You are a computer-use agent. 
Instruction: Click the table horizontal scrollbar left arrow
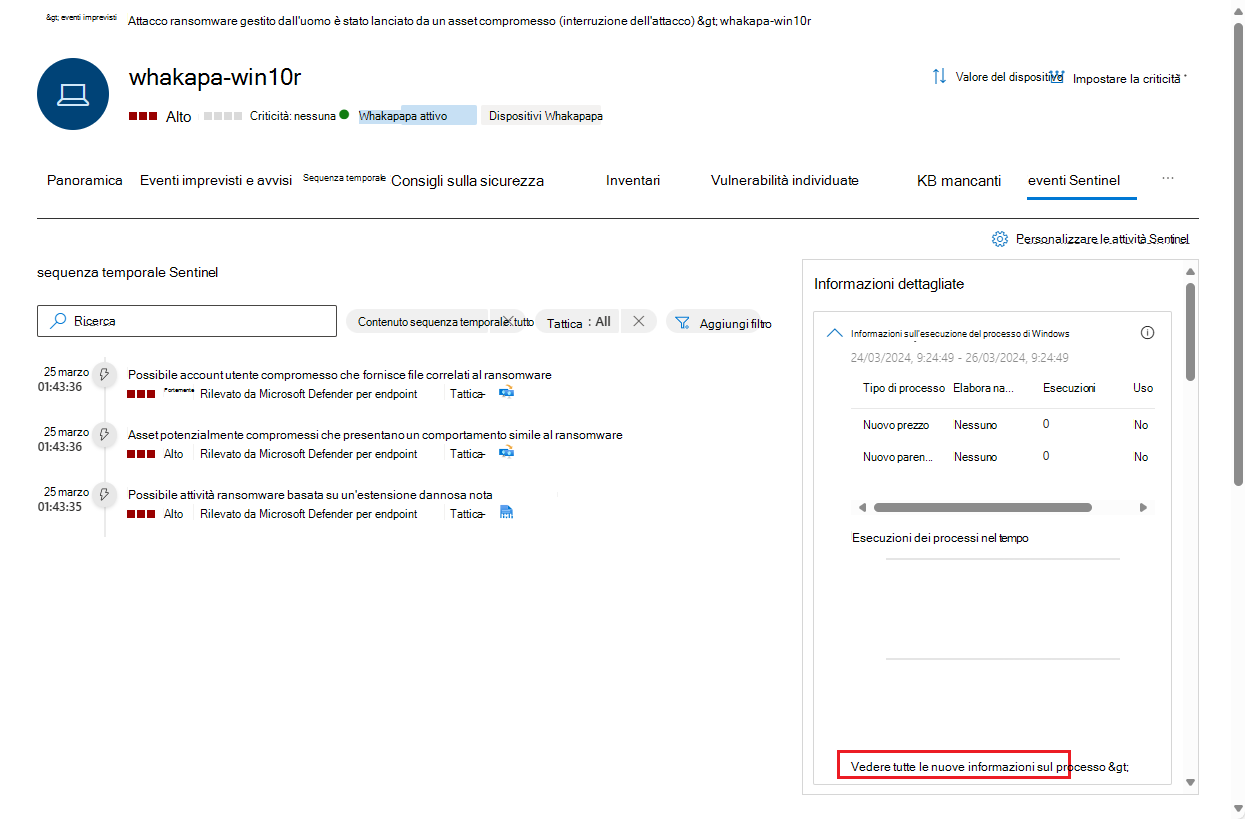point(861,508)
